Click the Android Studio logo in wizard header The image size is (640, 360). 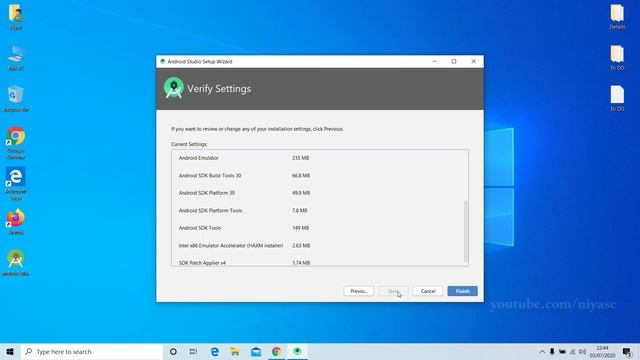click(174, 88)
